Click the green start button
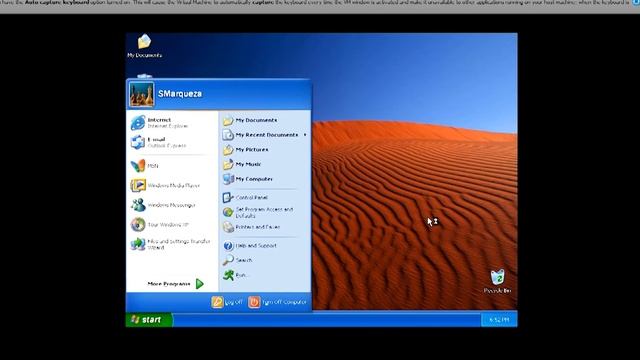The height and width of the screenshot is (360, 640). [149, 320]
